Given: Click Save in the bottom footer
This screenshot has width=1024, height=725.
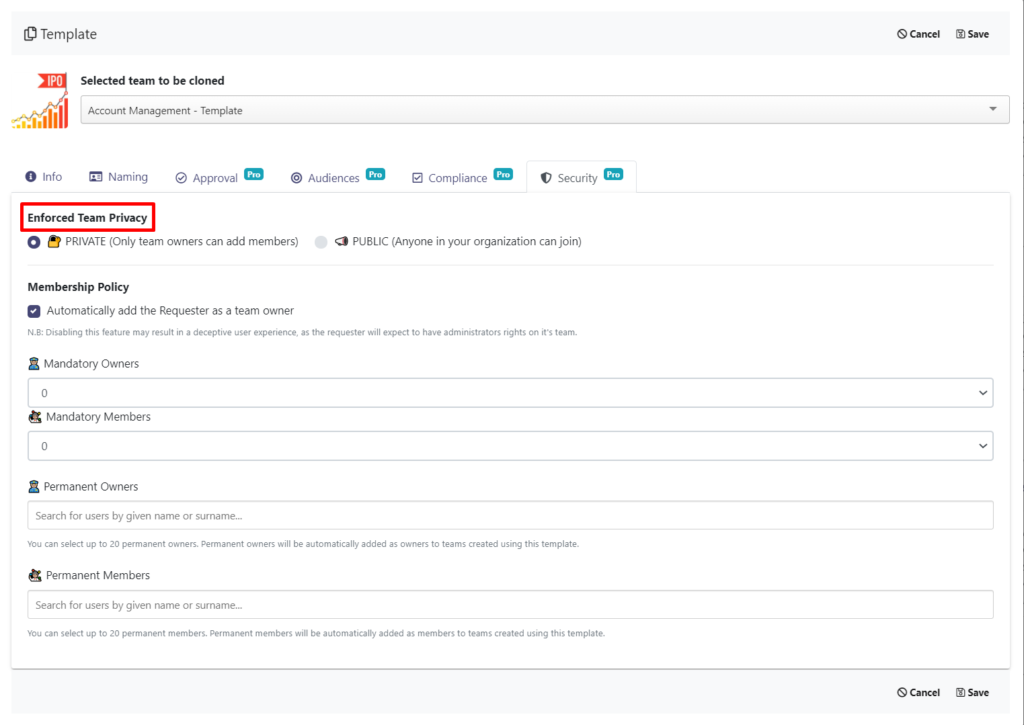Looking at the screenshot, I should 972,692.
